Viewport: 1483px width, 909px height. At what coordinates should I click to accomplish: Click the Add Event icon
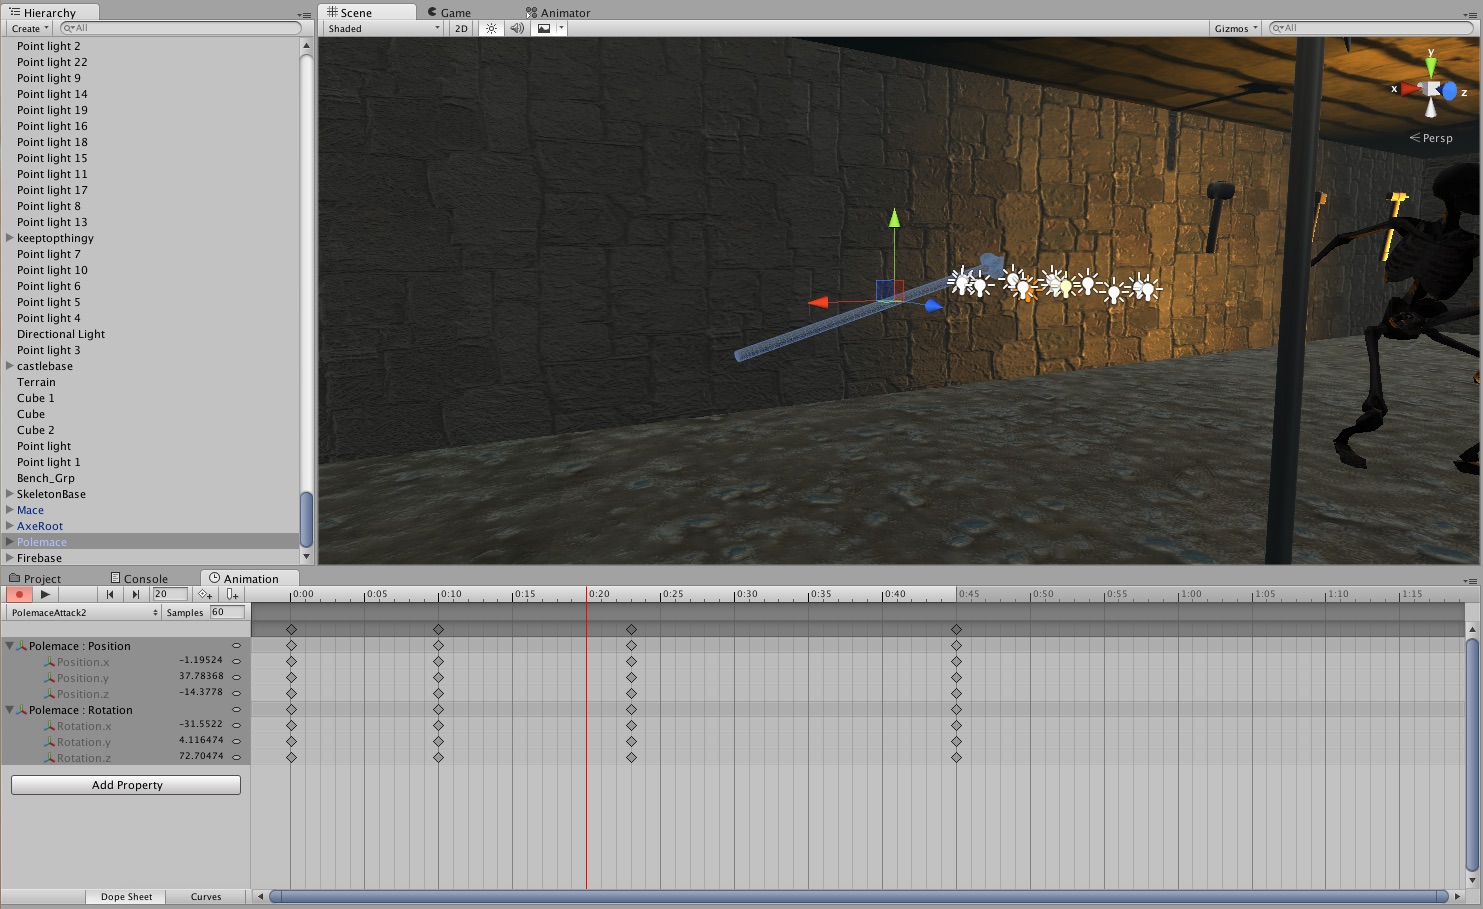[232, 594]
